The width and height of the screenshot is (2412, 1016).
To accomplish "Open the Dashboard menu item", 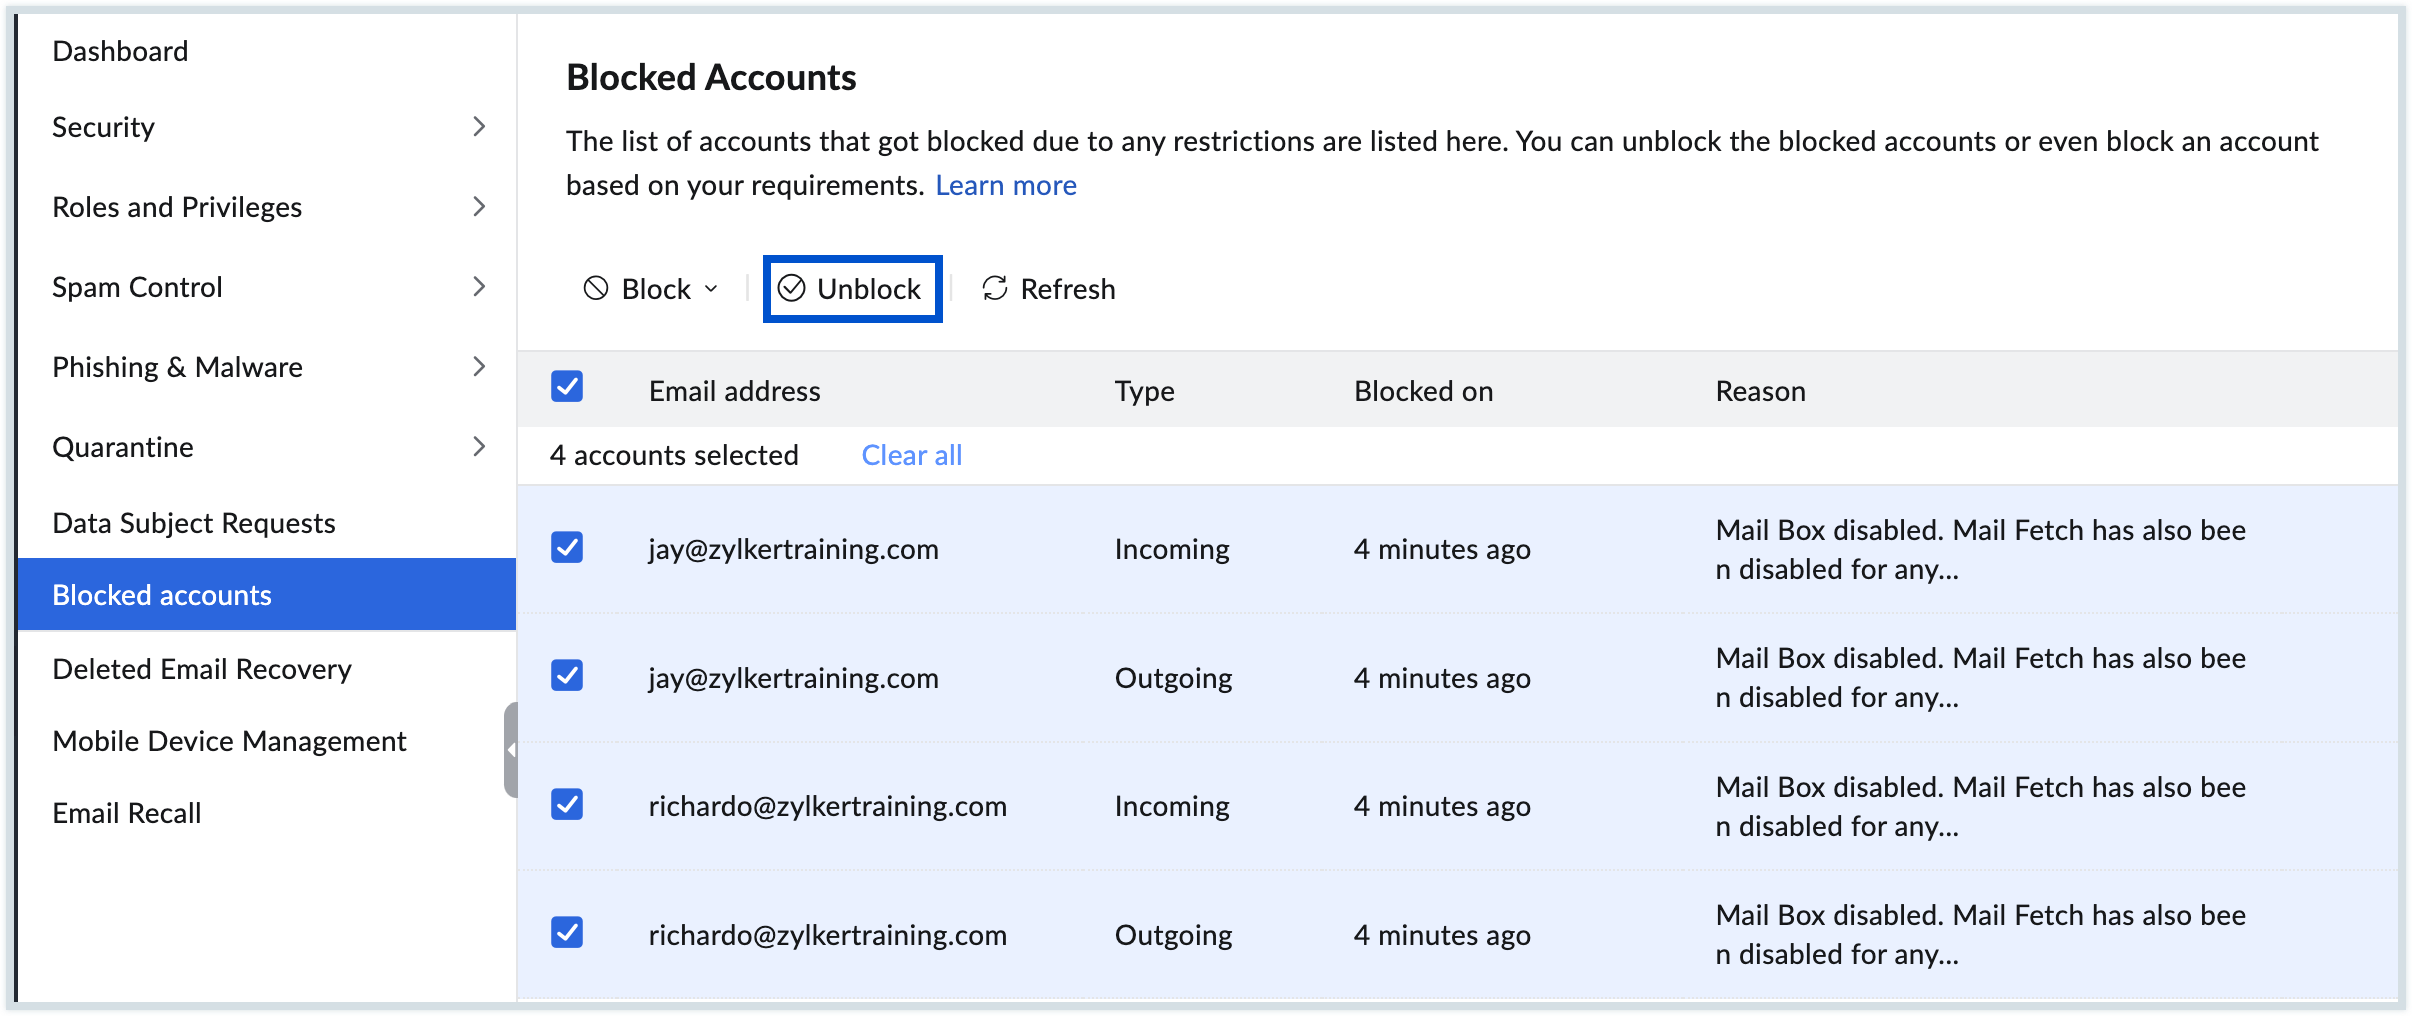I will [120, 51].
